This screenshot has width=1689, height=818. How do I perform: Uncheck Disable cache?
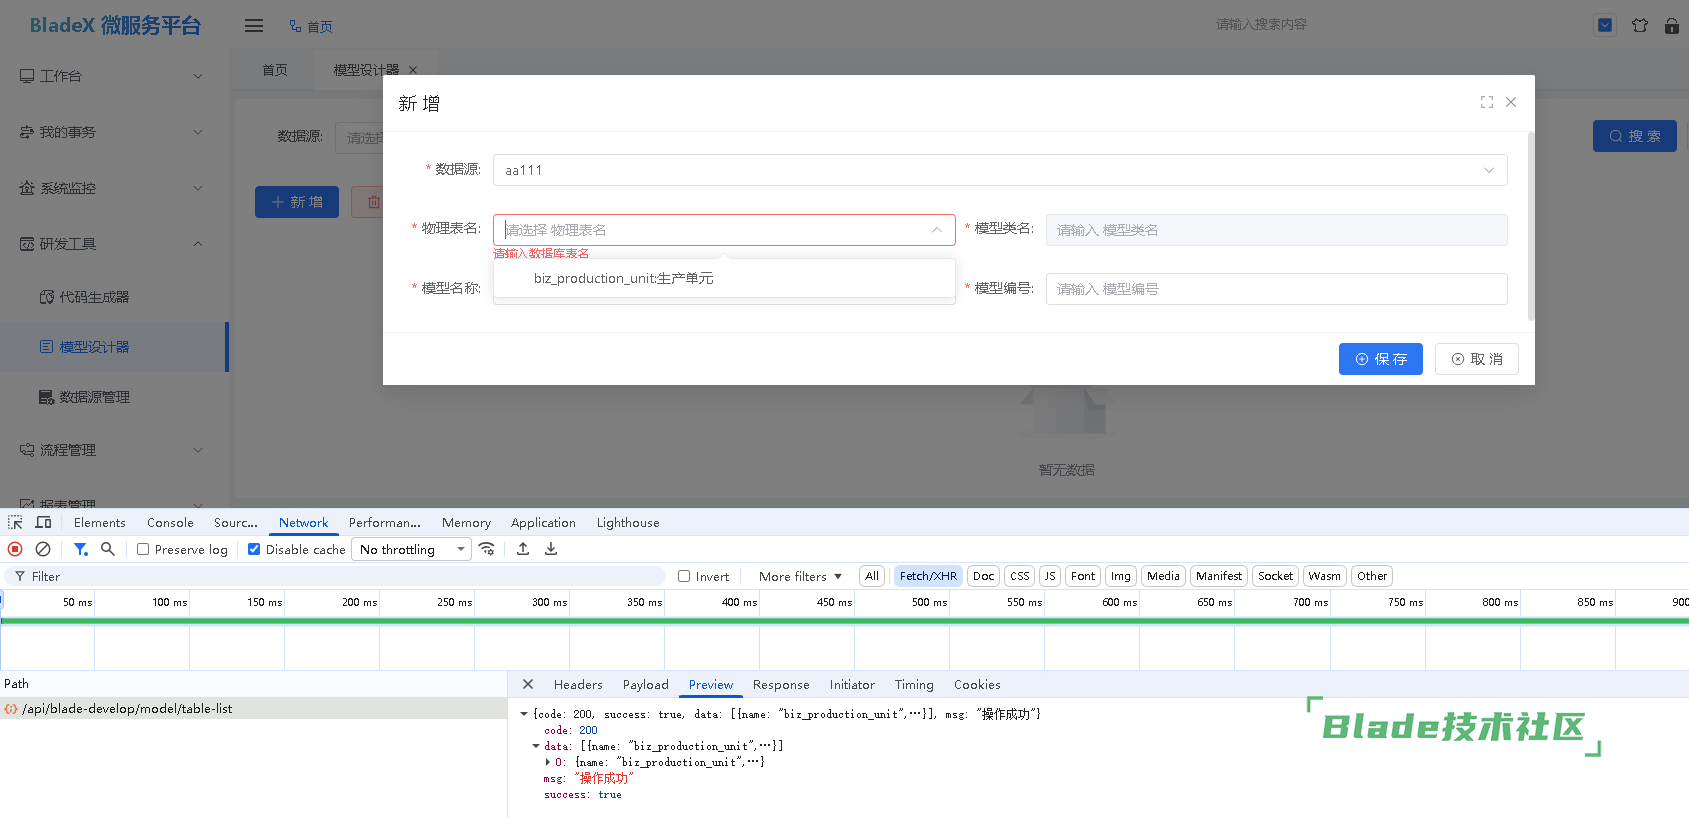tap(254, 549)
